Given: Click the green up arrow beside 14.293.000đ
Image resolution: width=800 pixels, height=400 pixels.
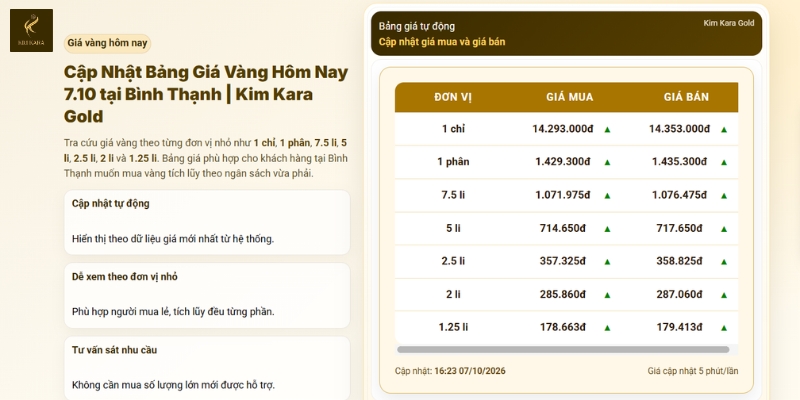Looking at the screenshot, I should [607, 130].
